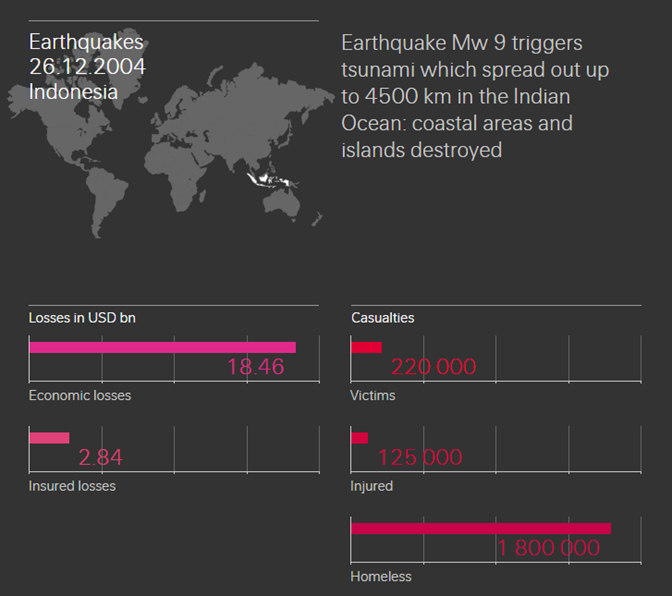Click the Earthquake Mw 9 description paragraph
Viewport: 672px width, 596px height.
click(x=475, y=96)
